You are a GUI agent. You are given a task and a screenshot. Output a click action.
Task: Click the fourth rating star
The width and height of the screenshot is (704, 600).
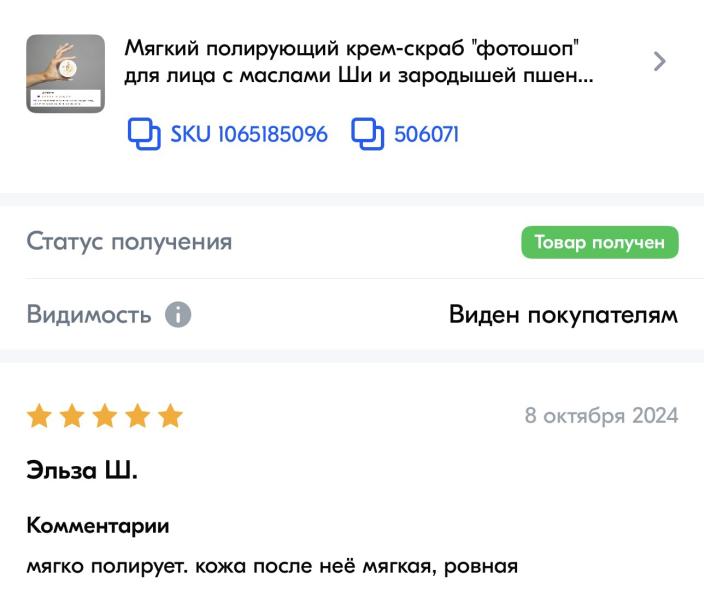coord(138,416)
